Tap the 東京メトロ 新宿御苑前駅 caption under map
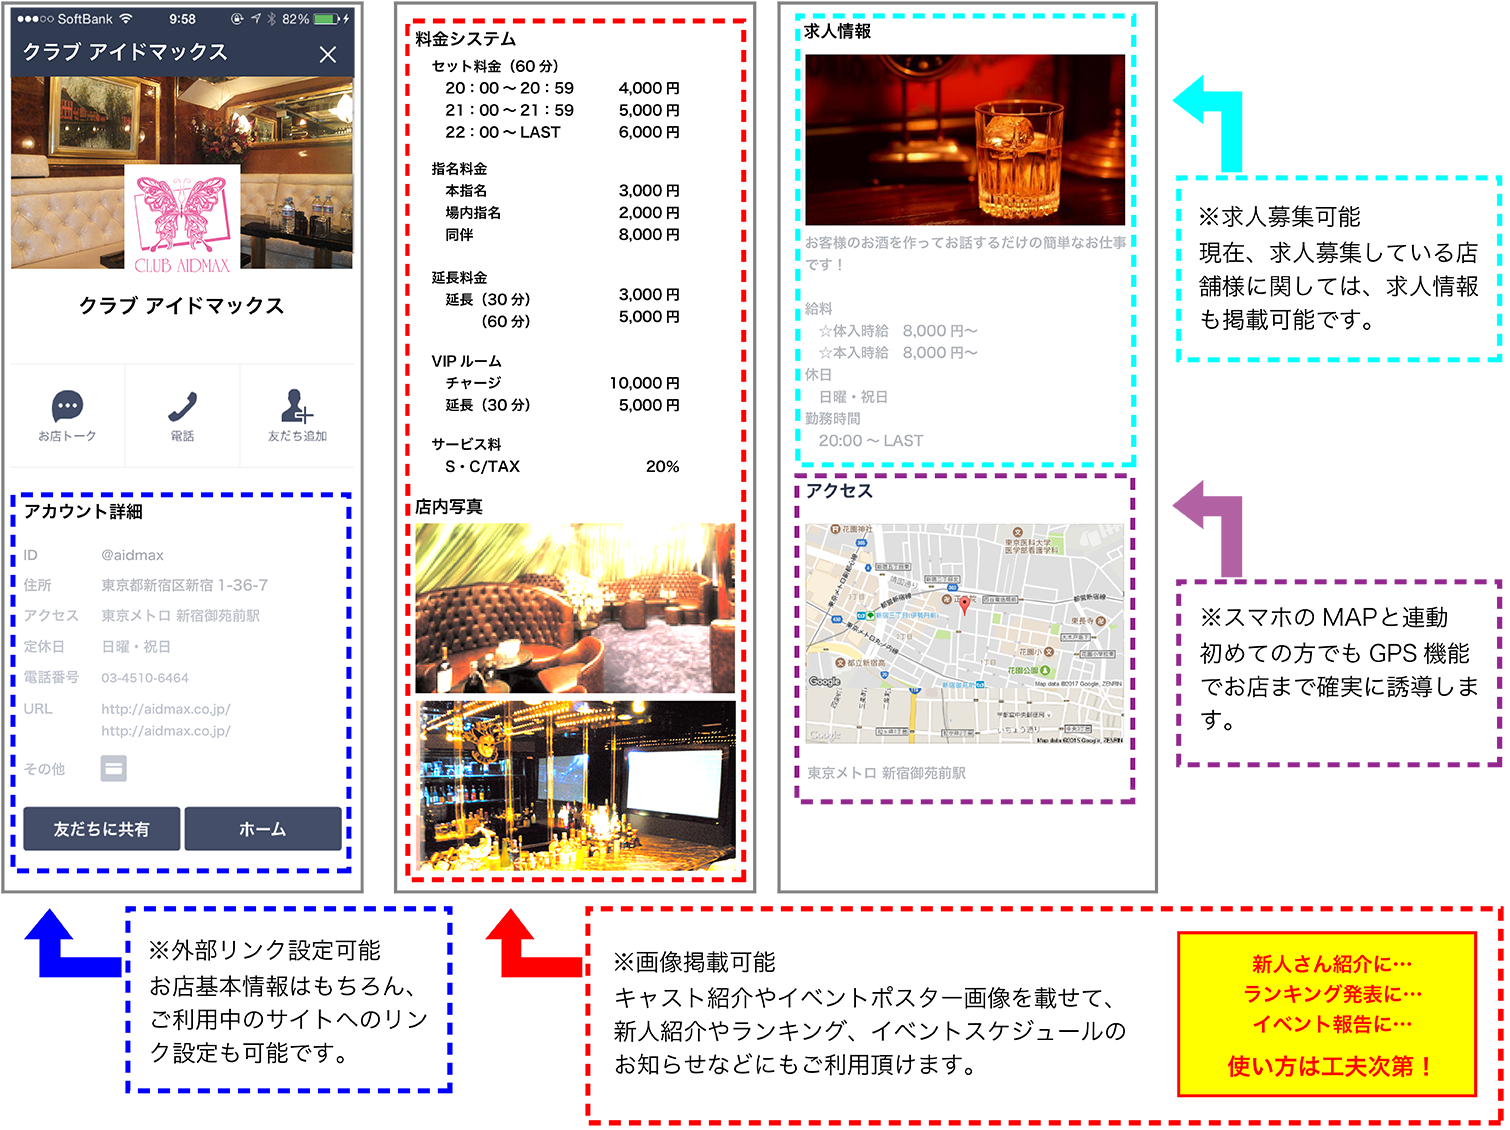Viewport: 1510px width, 1130px height. pos(887,773)
